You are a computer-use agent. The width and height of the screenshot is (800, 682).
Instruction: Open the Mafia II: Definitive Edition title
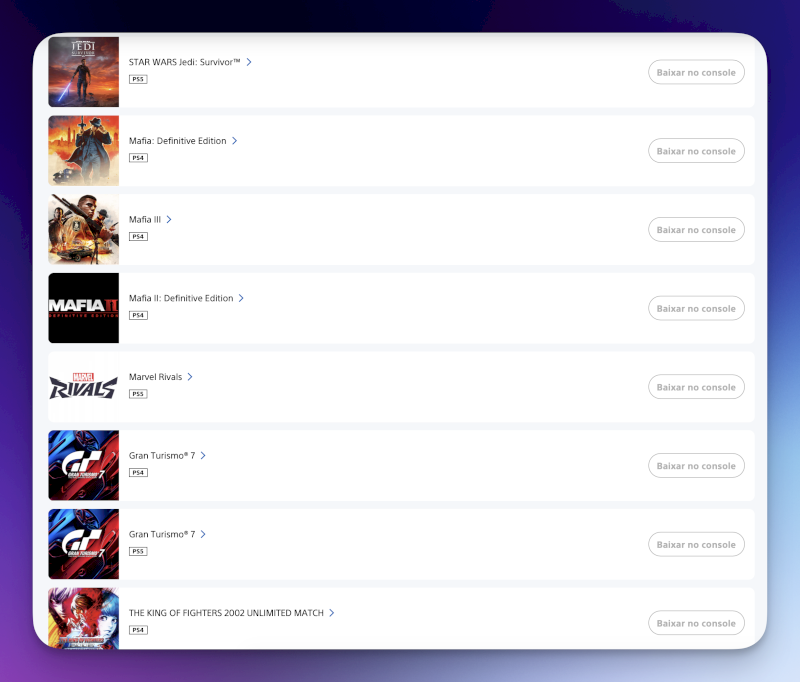181,298
